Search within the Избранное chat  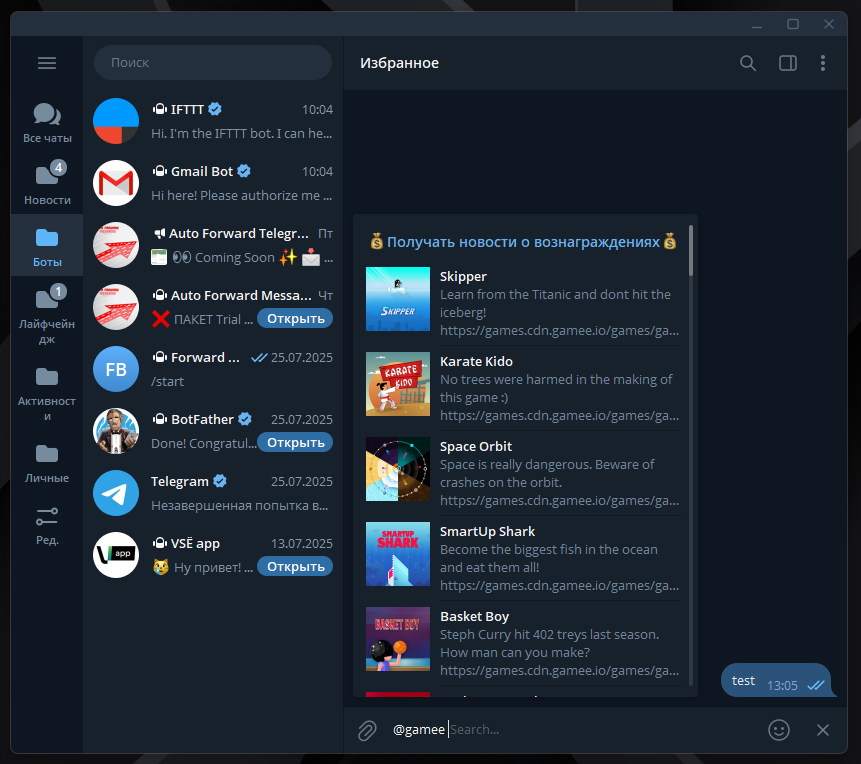click(x=747, y=63)
